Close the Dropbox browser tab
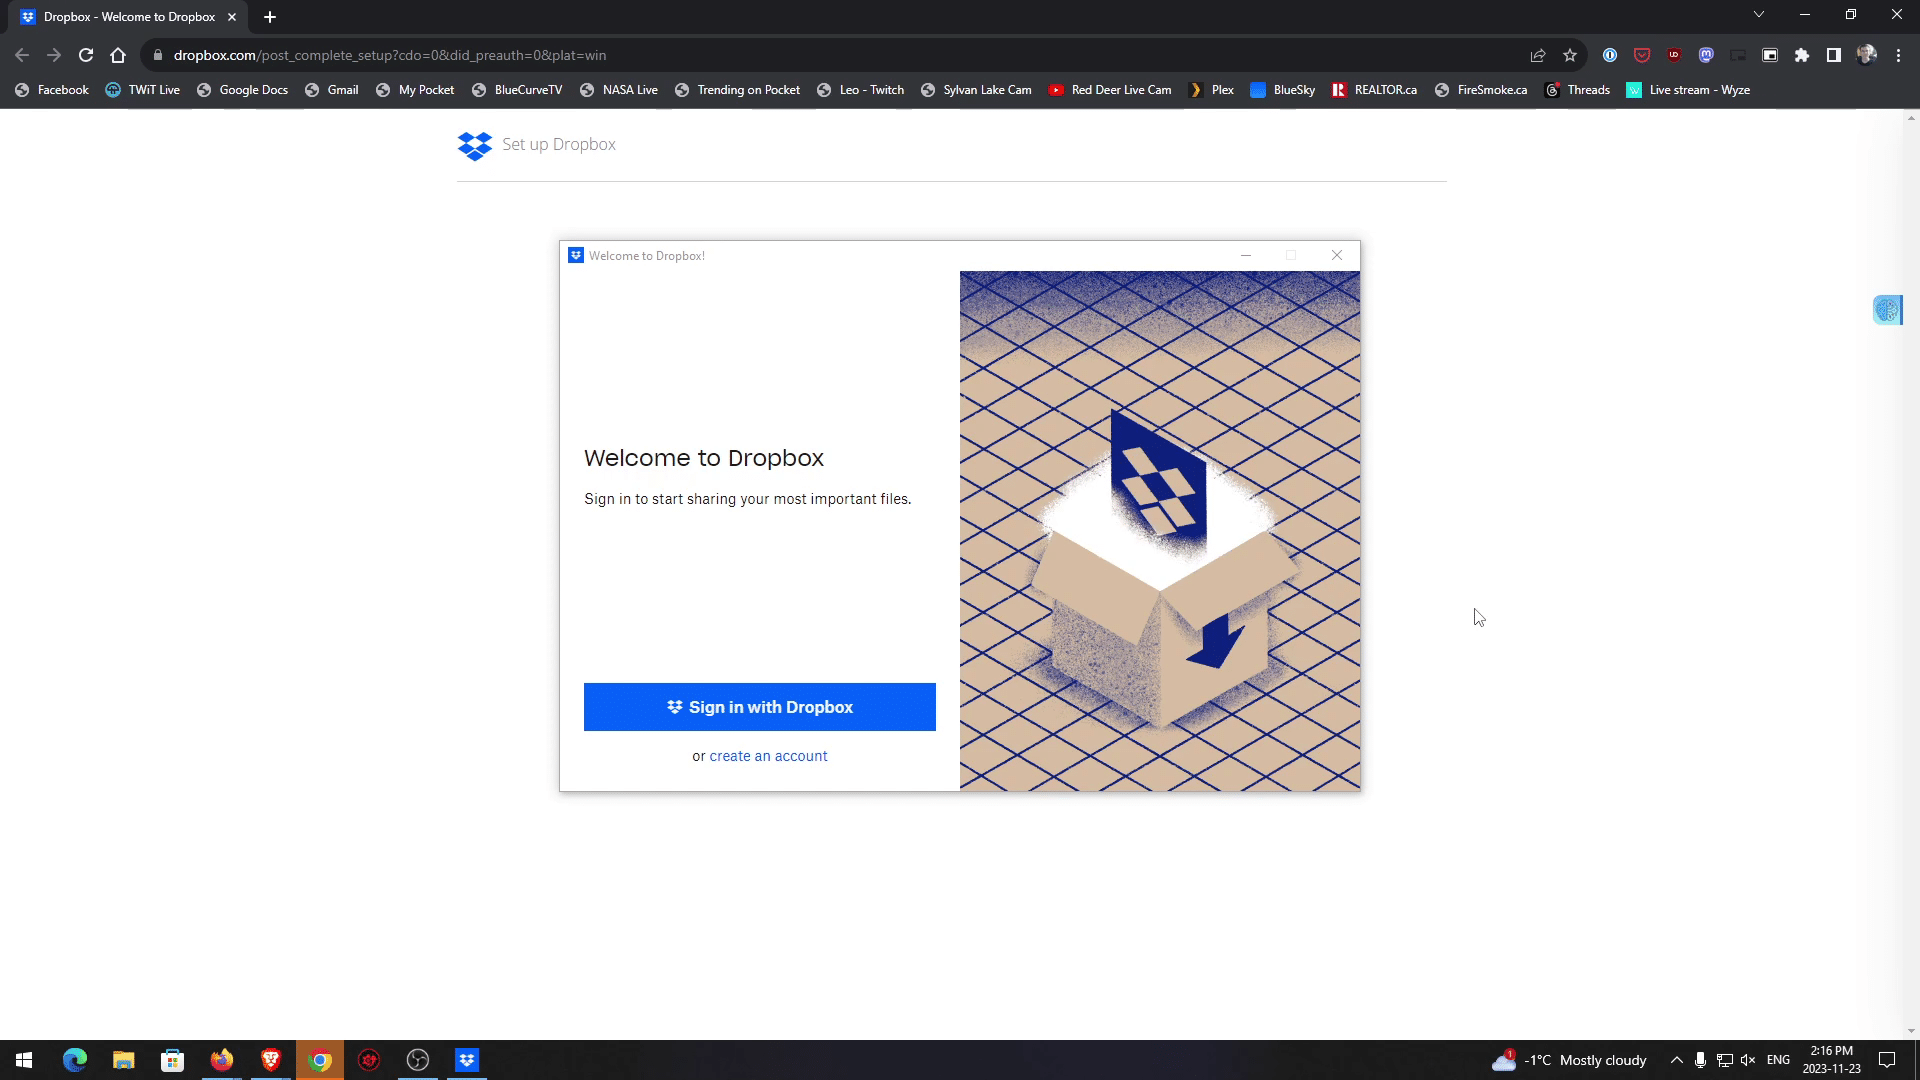Viewport: 1920px width, 1080px height. (232, 17)
